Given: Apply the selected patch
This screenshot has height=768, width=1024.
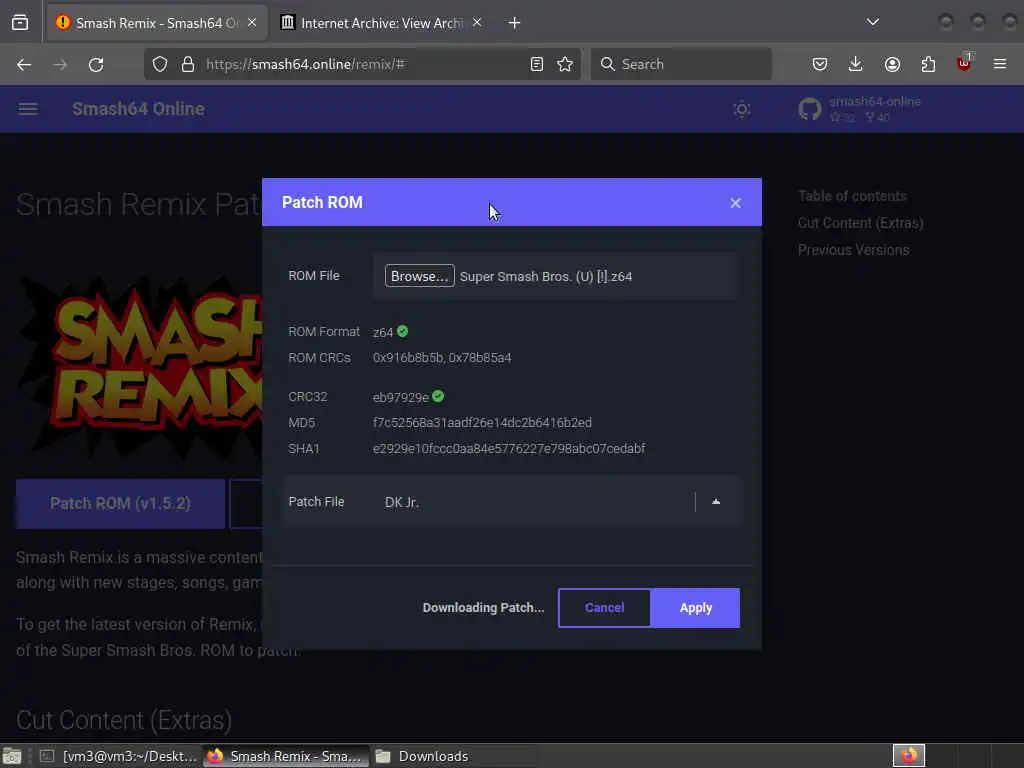Looking at the screenshot, I should [x=696, y=607].
